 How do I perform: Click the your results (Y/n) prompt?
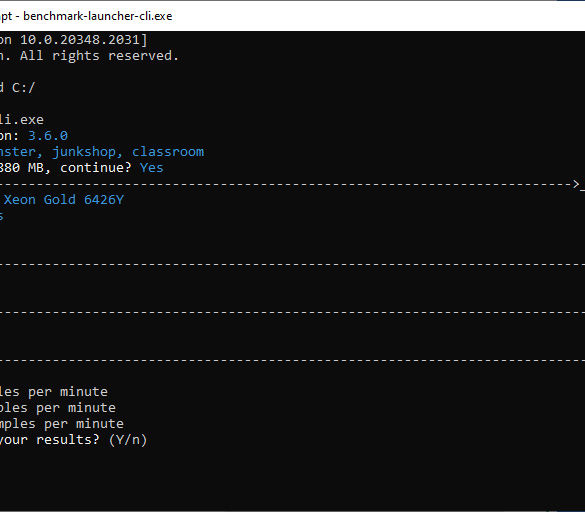pos(73,440)
